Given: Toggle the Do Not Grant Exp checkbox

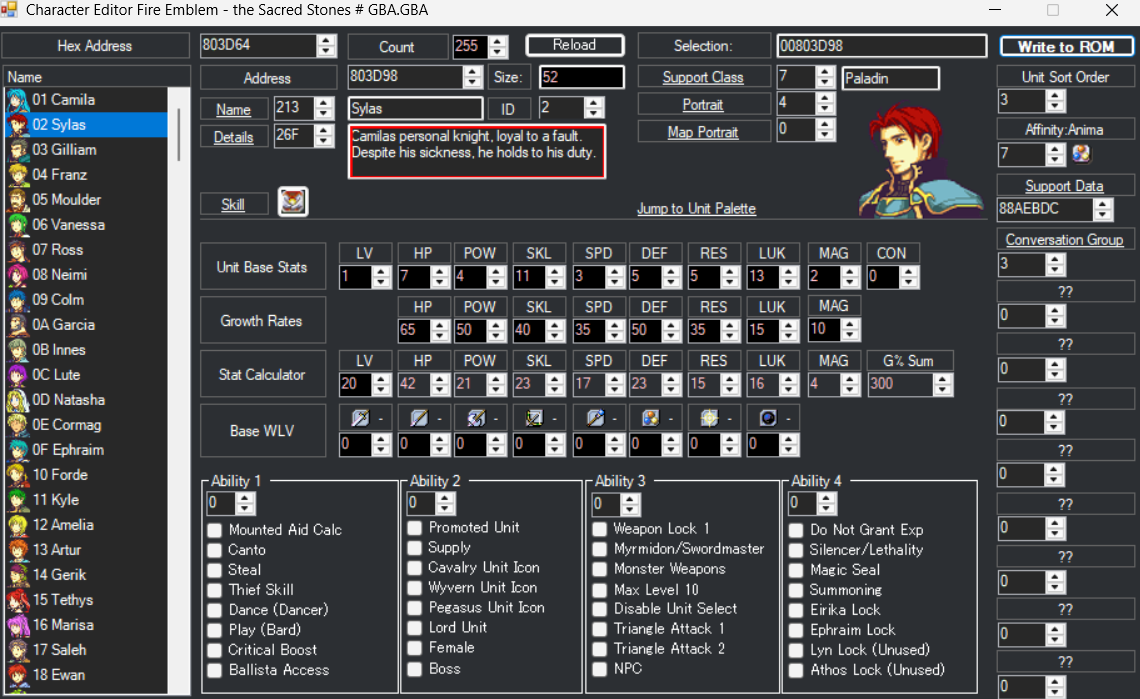Looking at the screenshot, I should (796, 530).
